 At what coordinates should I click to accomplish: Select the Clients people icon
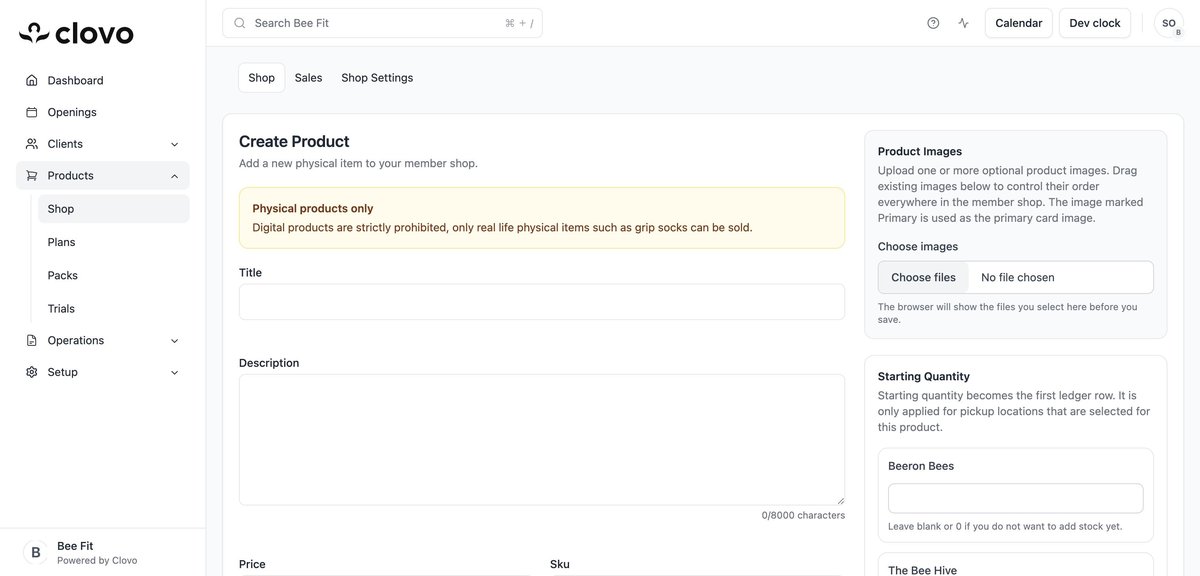[30, 141]
